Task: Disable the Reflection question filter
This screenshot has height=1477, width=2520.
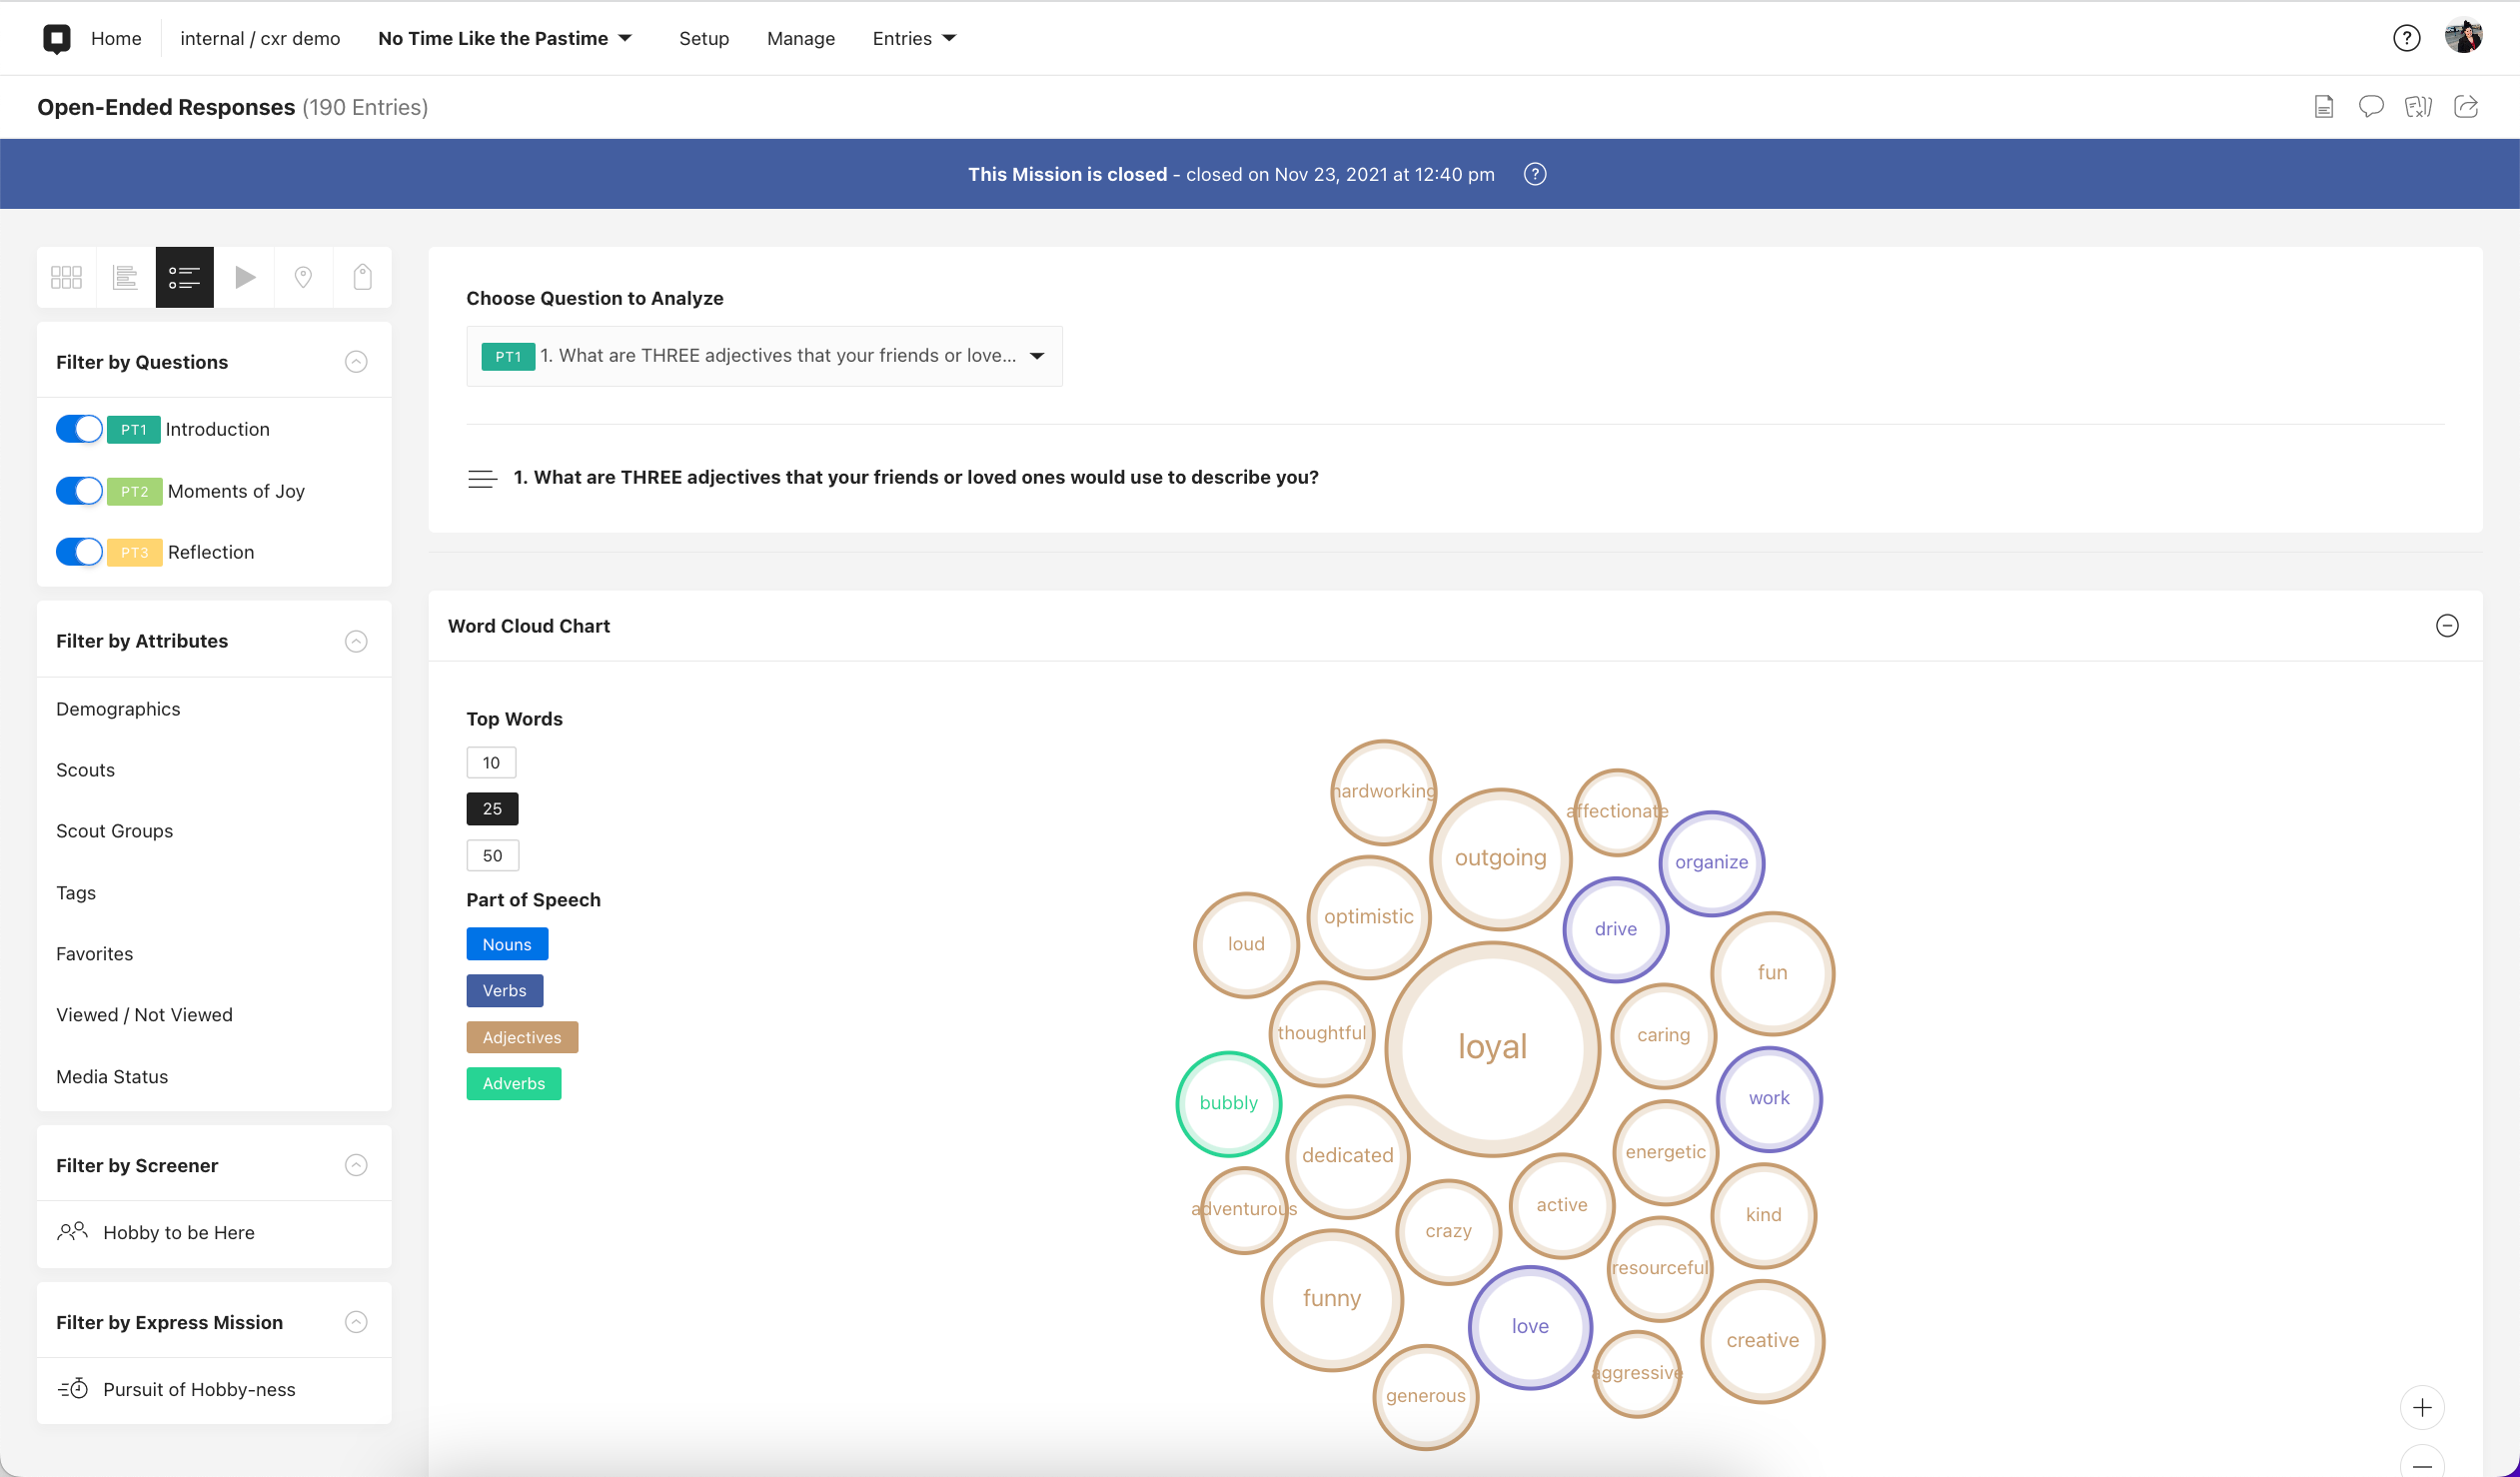Action: coord(79,552)
